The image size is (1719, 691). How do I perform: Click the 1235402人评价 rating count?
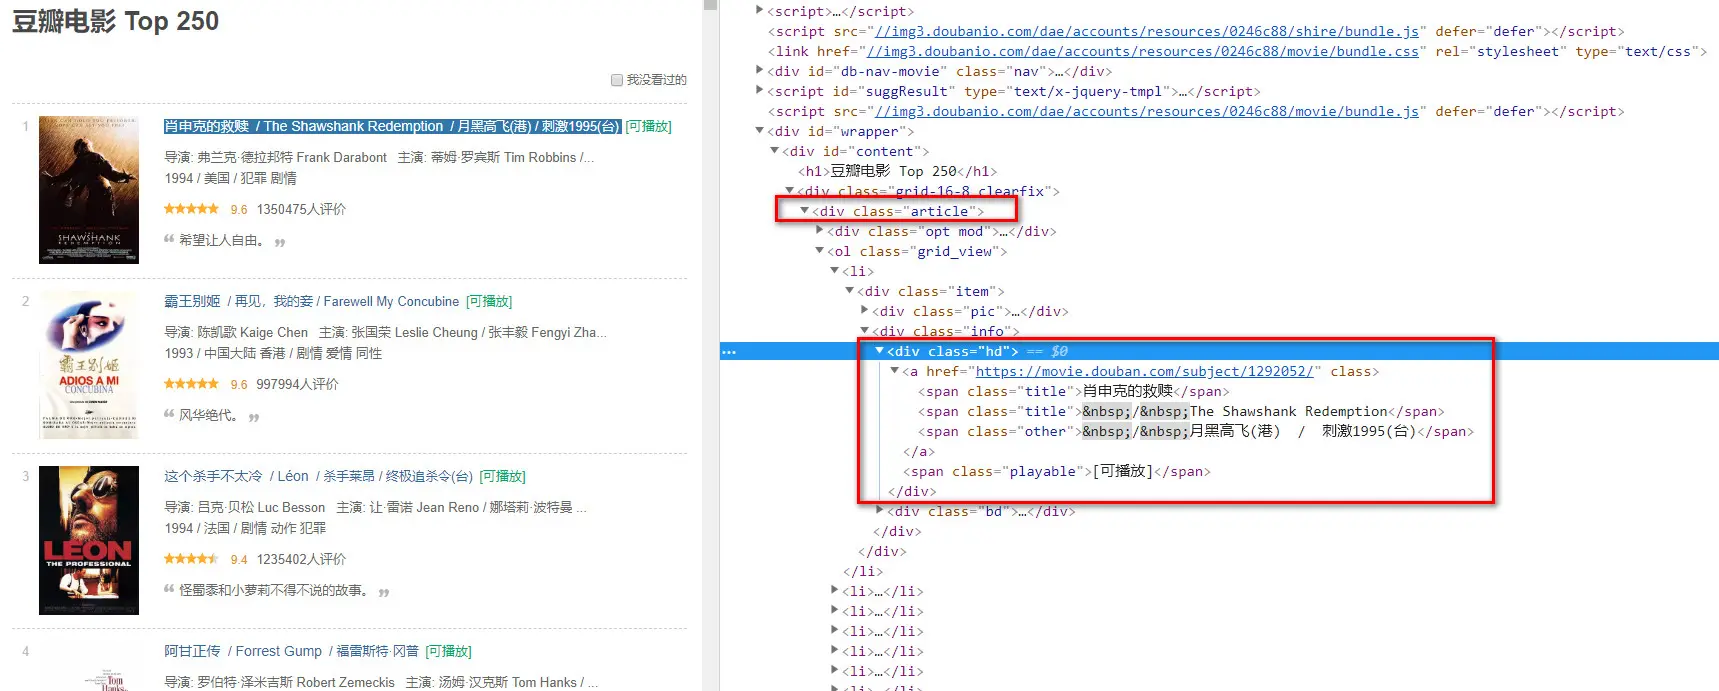[301, 559]
